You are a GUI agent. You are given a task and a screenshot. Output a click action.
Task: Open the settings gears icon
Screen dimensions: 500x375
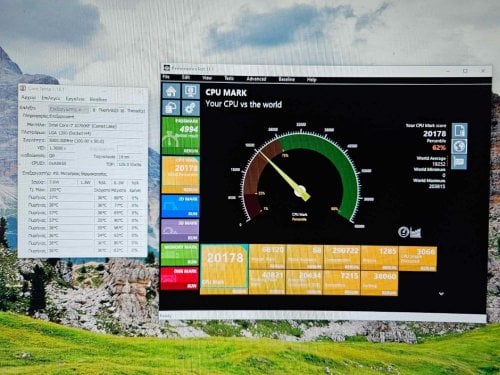point(191,108)
